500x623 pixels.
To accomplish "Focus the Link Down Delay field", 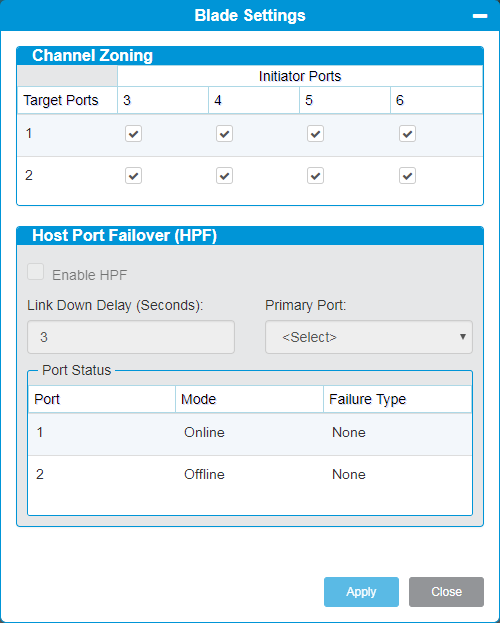I will 131,337.
